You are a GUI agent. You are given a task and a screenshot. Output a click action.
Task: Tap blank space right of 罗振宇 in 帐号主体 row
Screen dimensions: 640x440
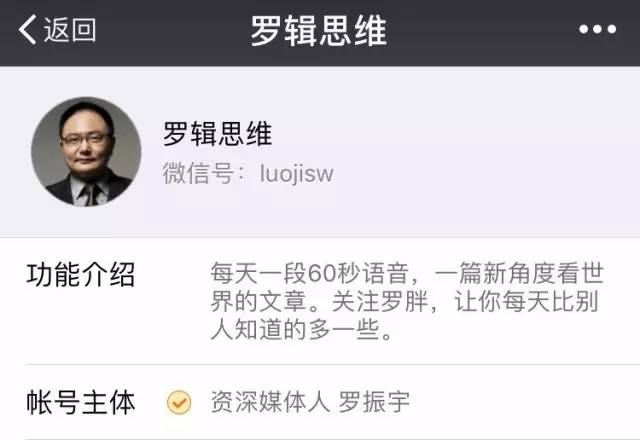522,402
